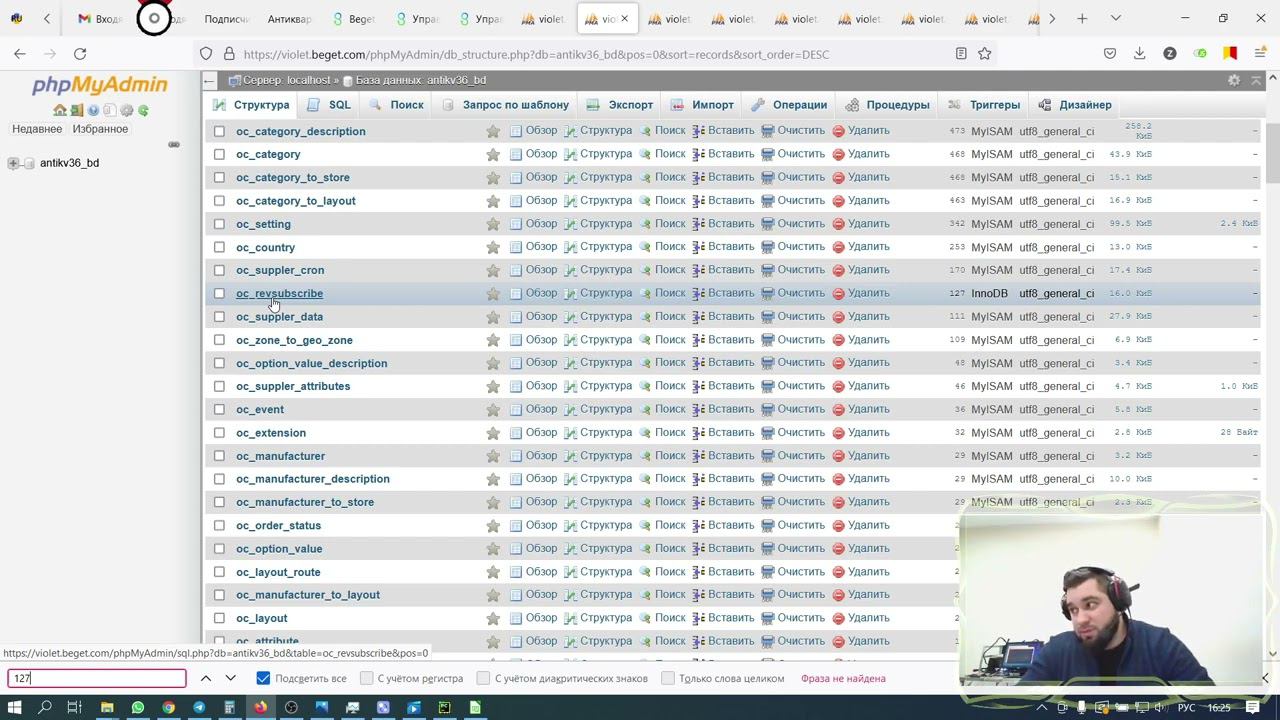Click Firefox bookmark star in address bar
Viewport: 1280px width, 720px height.
pyautogui.click(x=985, y=54)
